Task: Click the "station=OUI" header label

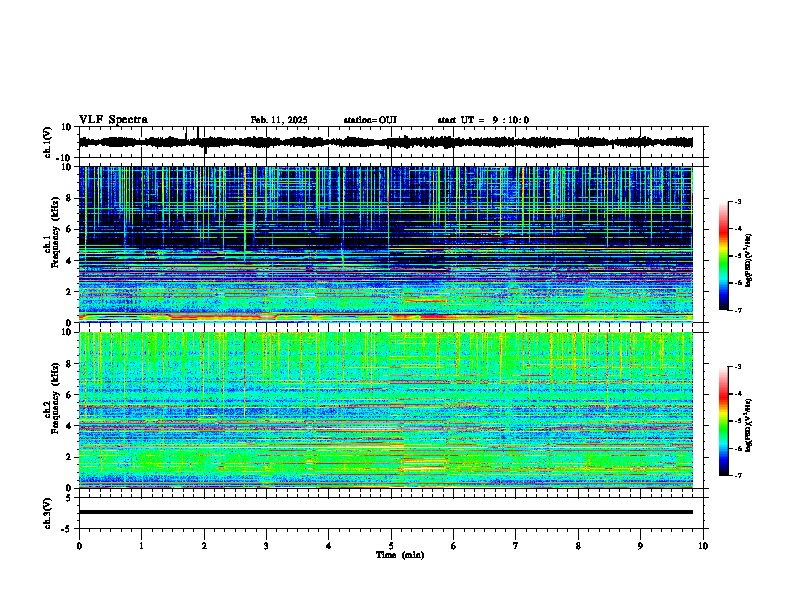Action: (370, 120)
